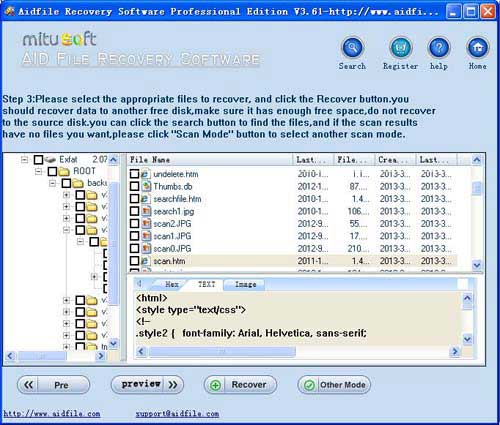
Task: Click the preview button
Action: (147, 384)
